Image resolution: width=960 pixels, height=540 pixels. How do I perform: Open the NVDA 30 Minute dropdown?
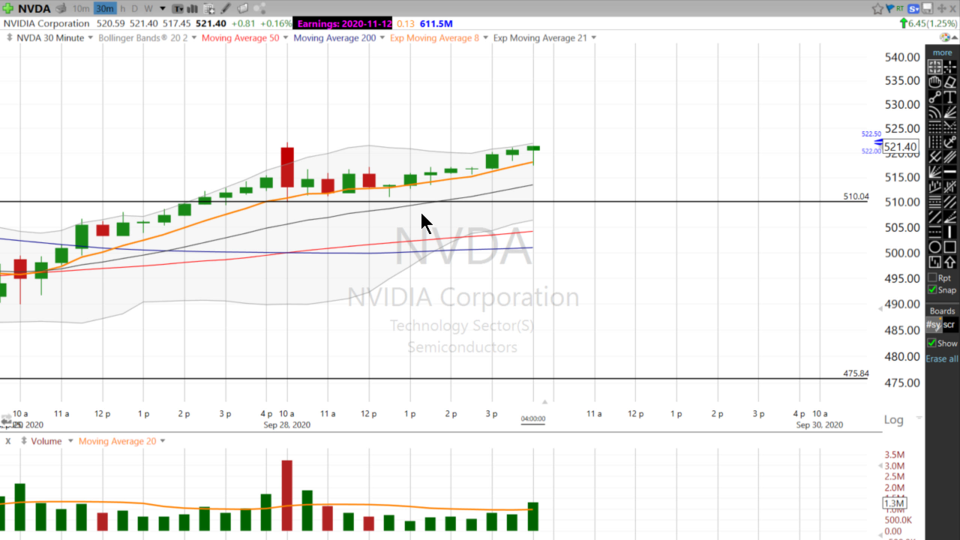[x=90, y=38]
